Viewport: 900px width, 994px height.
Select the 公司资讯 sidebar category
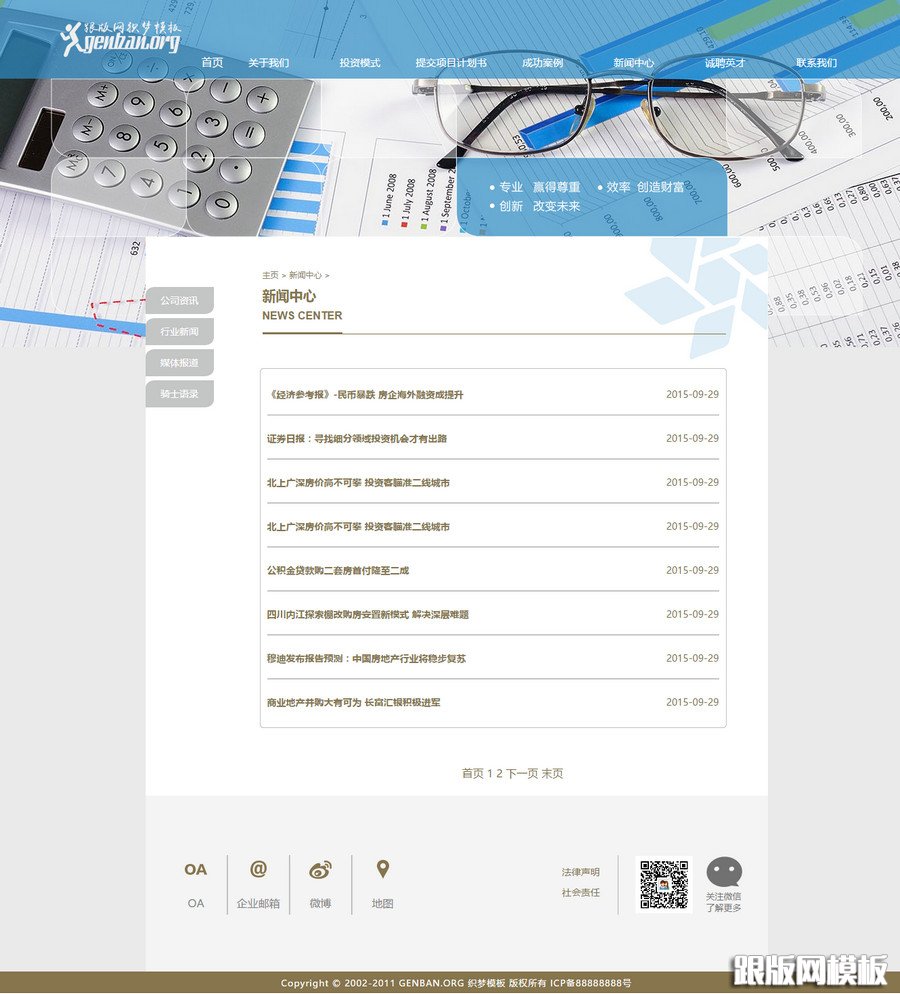coord(180,300)
